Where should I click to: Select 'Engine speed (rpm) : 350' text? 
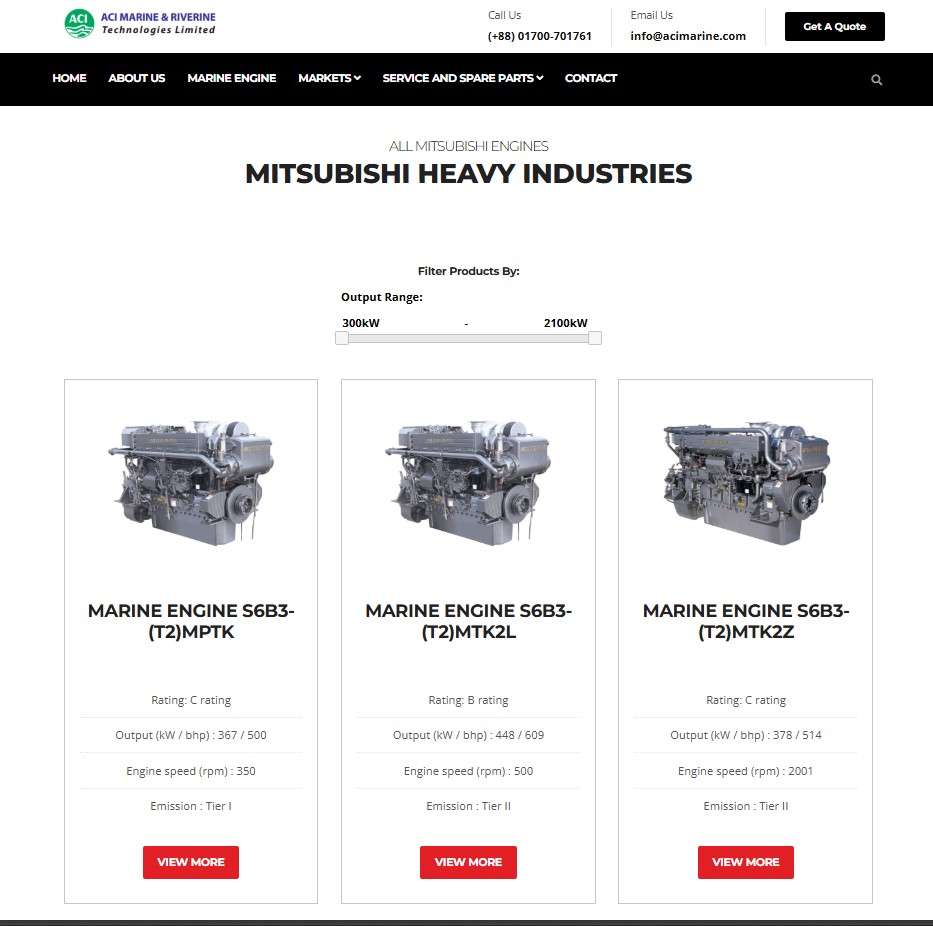tap(191, 771)
